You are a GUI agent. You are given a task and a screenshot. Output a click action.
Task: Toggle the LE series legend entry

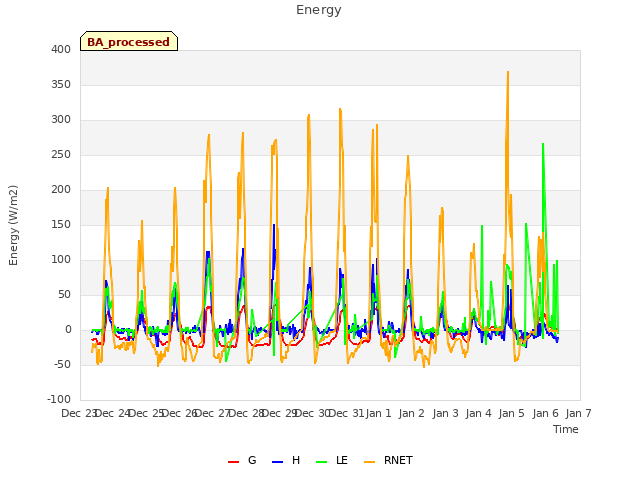tap(332, 460)
